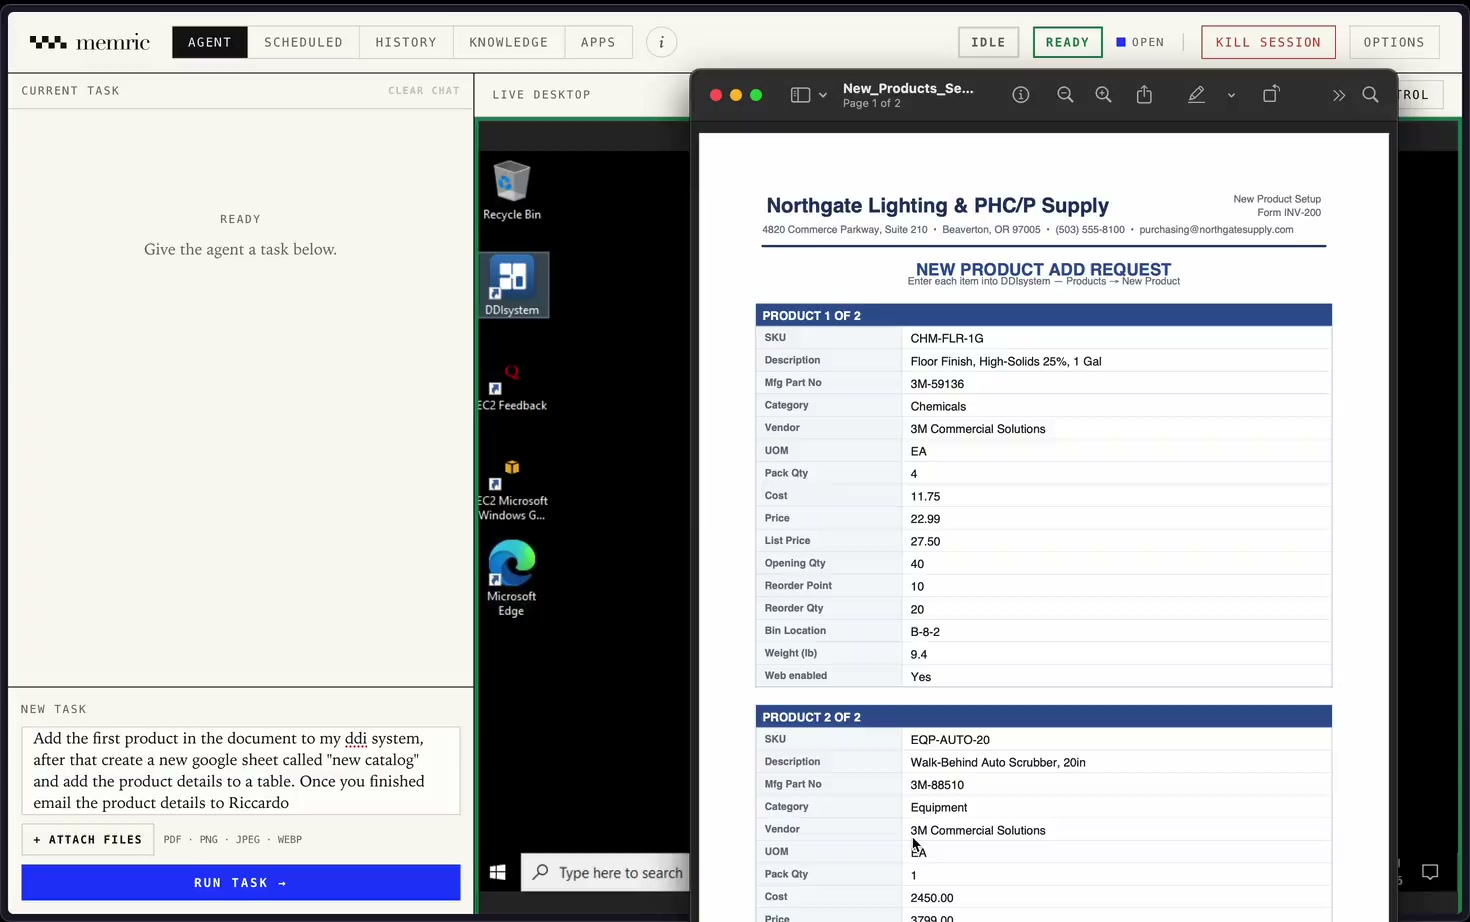Select the EC2 Microsoft Windows Guide shortcut
Image resolution: width=1470 pixels, height=922 pixels.
[x=512, y=490]
